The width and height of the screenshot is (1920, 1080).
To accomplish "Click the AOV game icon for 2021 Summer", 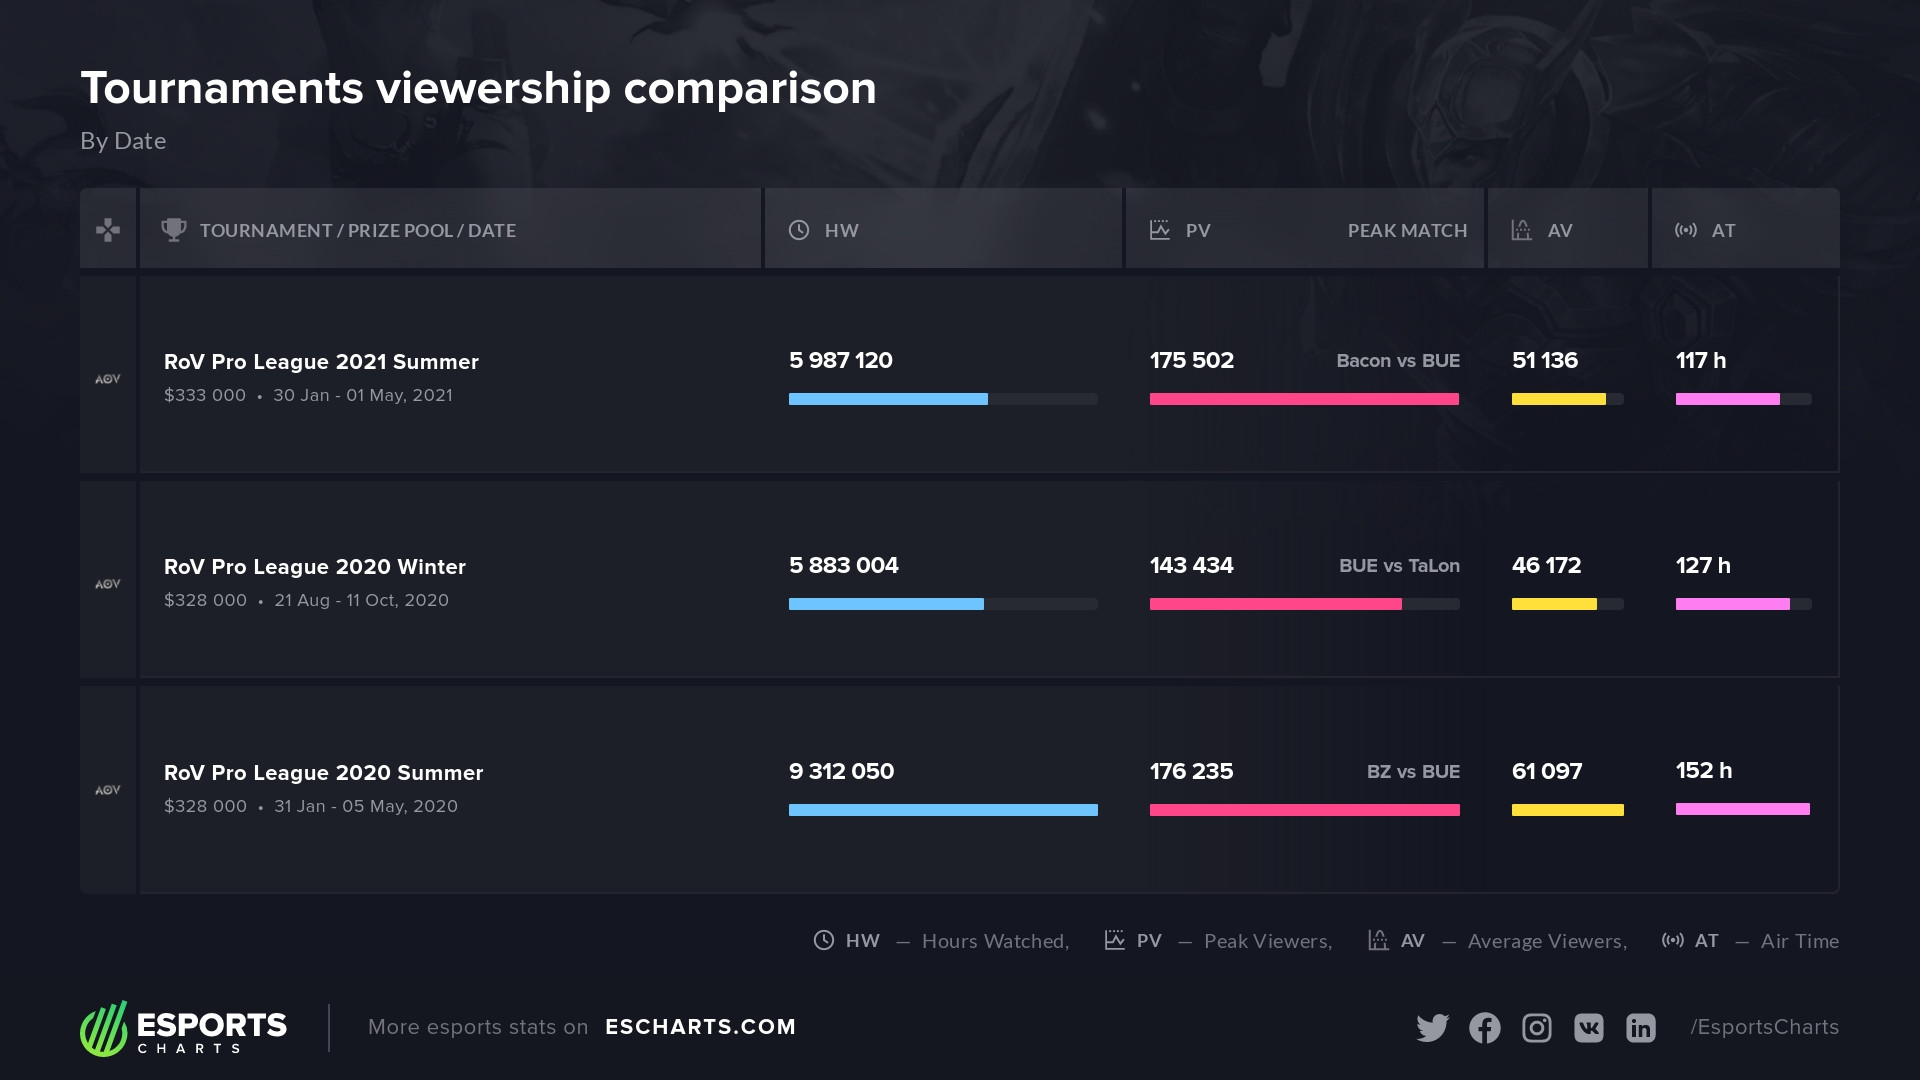I will pos(108,379).
